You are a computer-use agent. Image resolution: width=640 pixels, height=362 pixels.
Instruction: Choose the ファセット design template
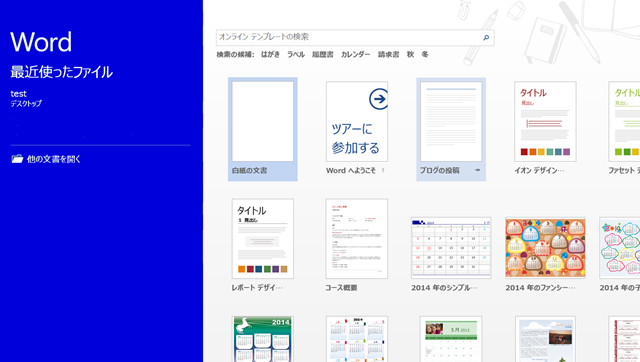click(624, 121)
